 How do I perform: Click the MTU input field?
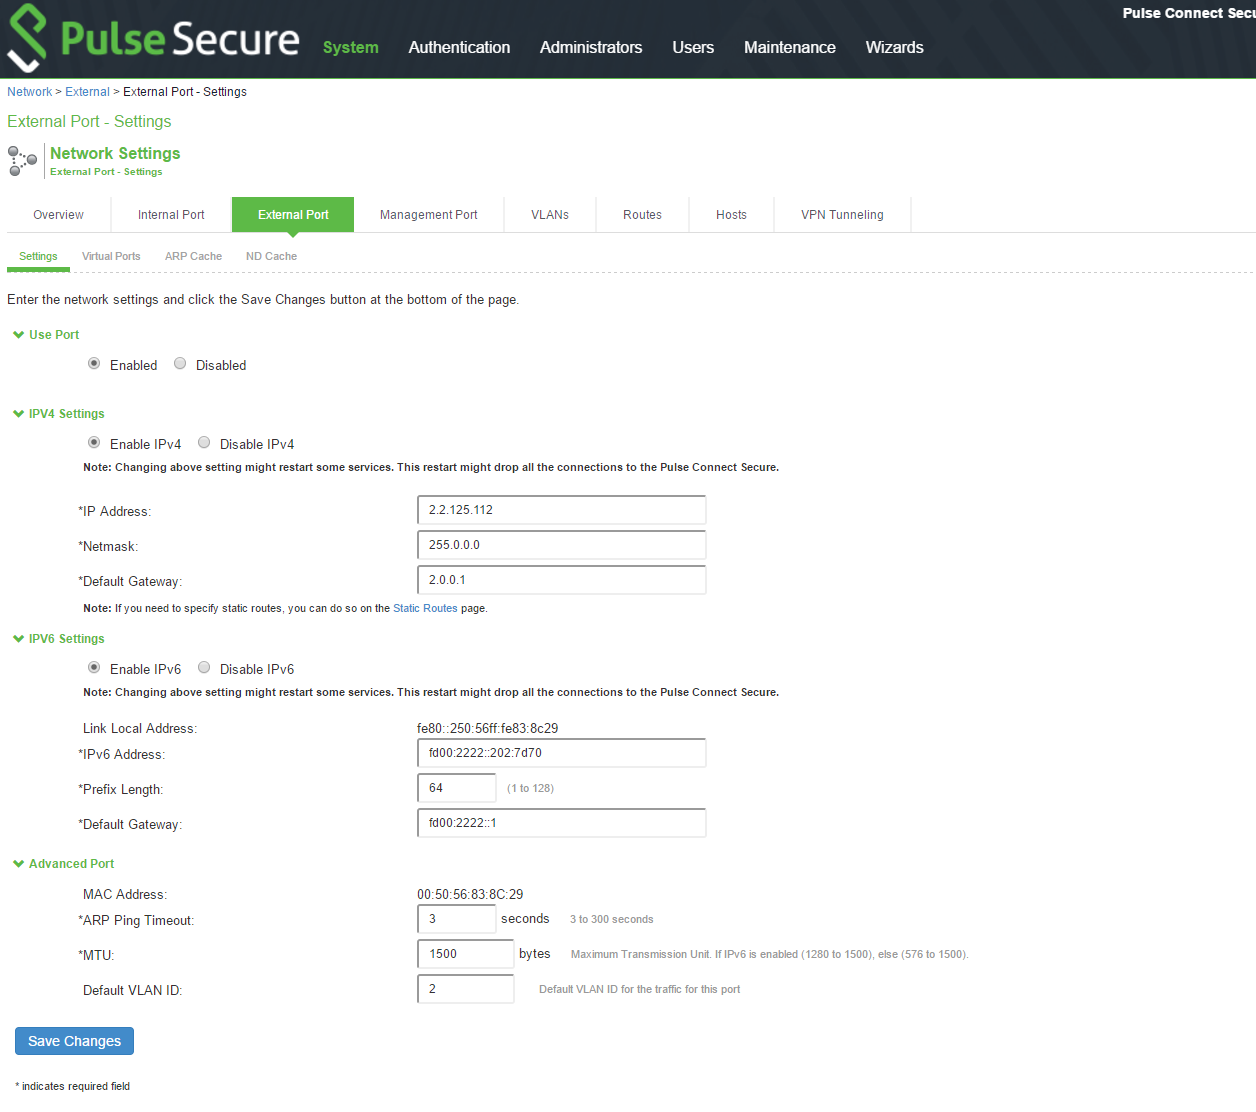coord(466,954)
